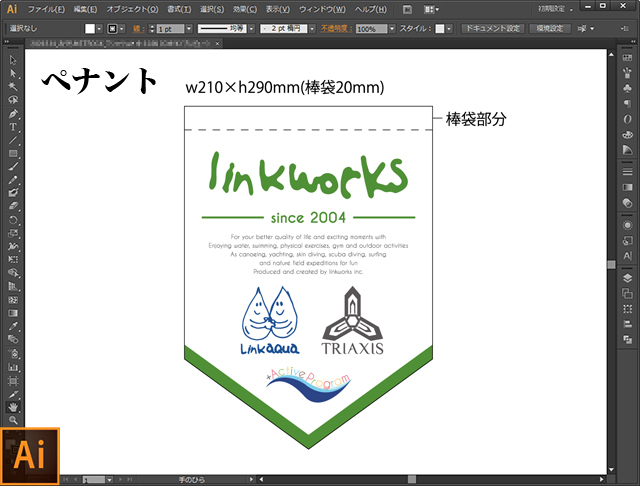This screenshot has height=486, width=640.
Task: Select the Eraser tool
Action: click(13, 206)
